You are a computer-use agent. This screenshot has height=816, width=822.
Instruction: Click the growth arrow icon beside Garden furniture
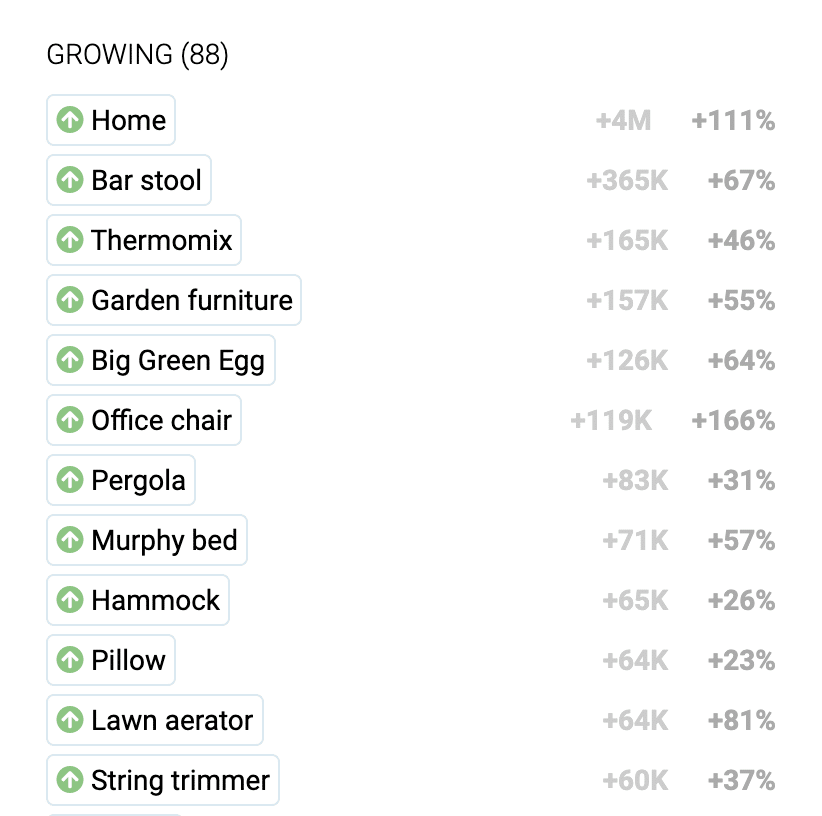70,300
